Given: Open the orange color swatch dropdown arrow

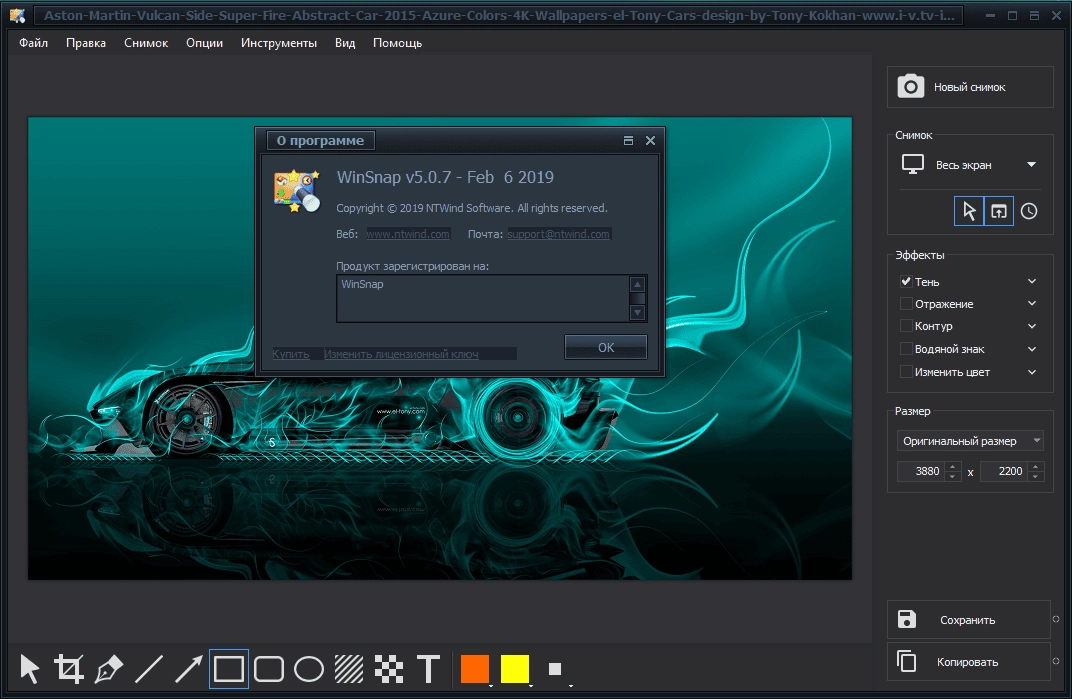Looking at the screenshot, I should coord(491,684).
